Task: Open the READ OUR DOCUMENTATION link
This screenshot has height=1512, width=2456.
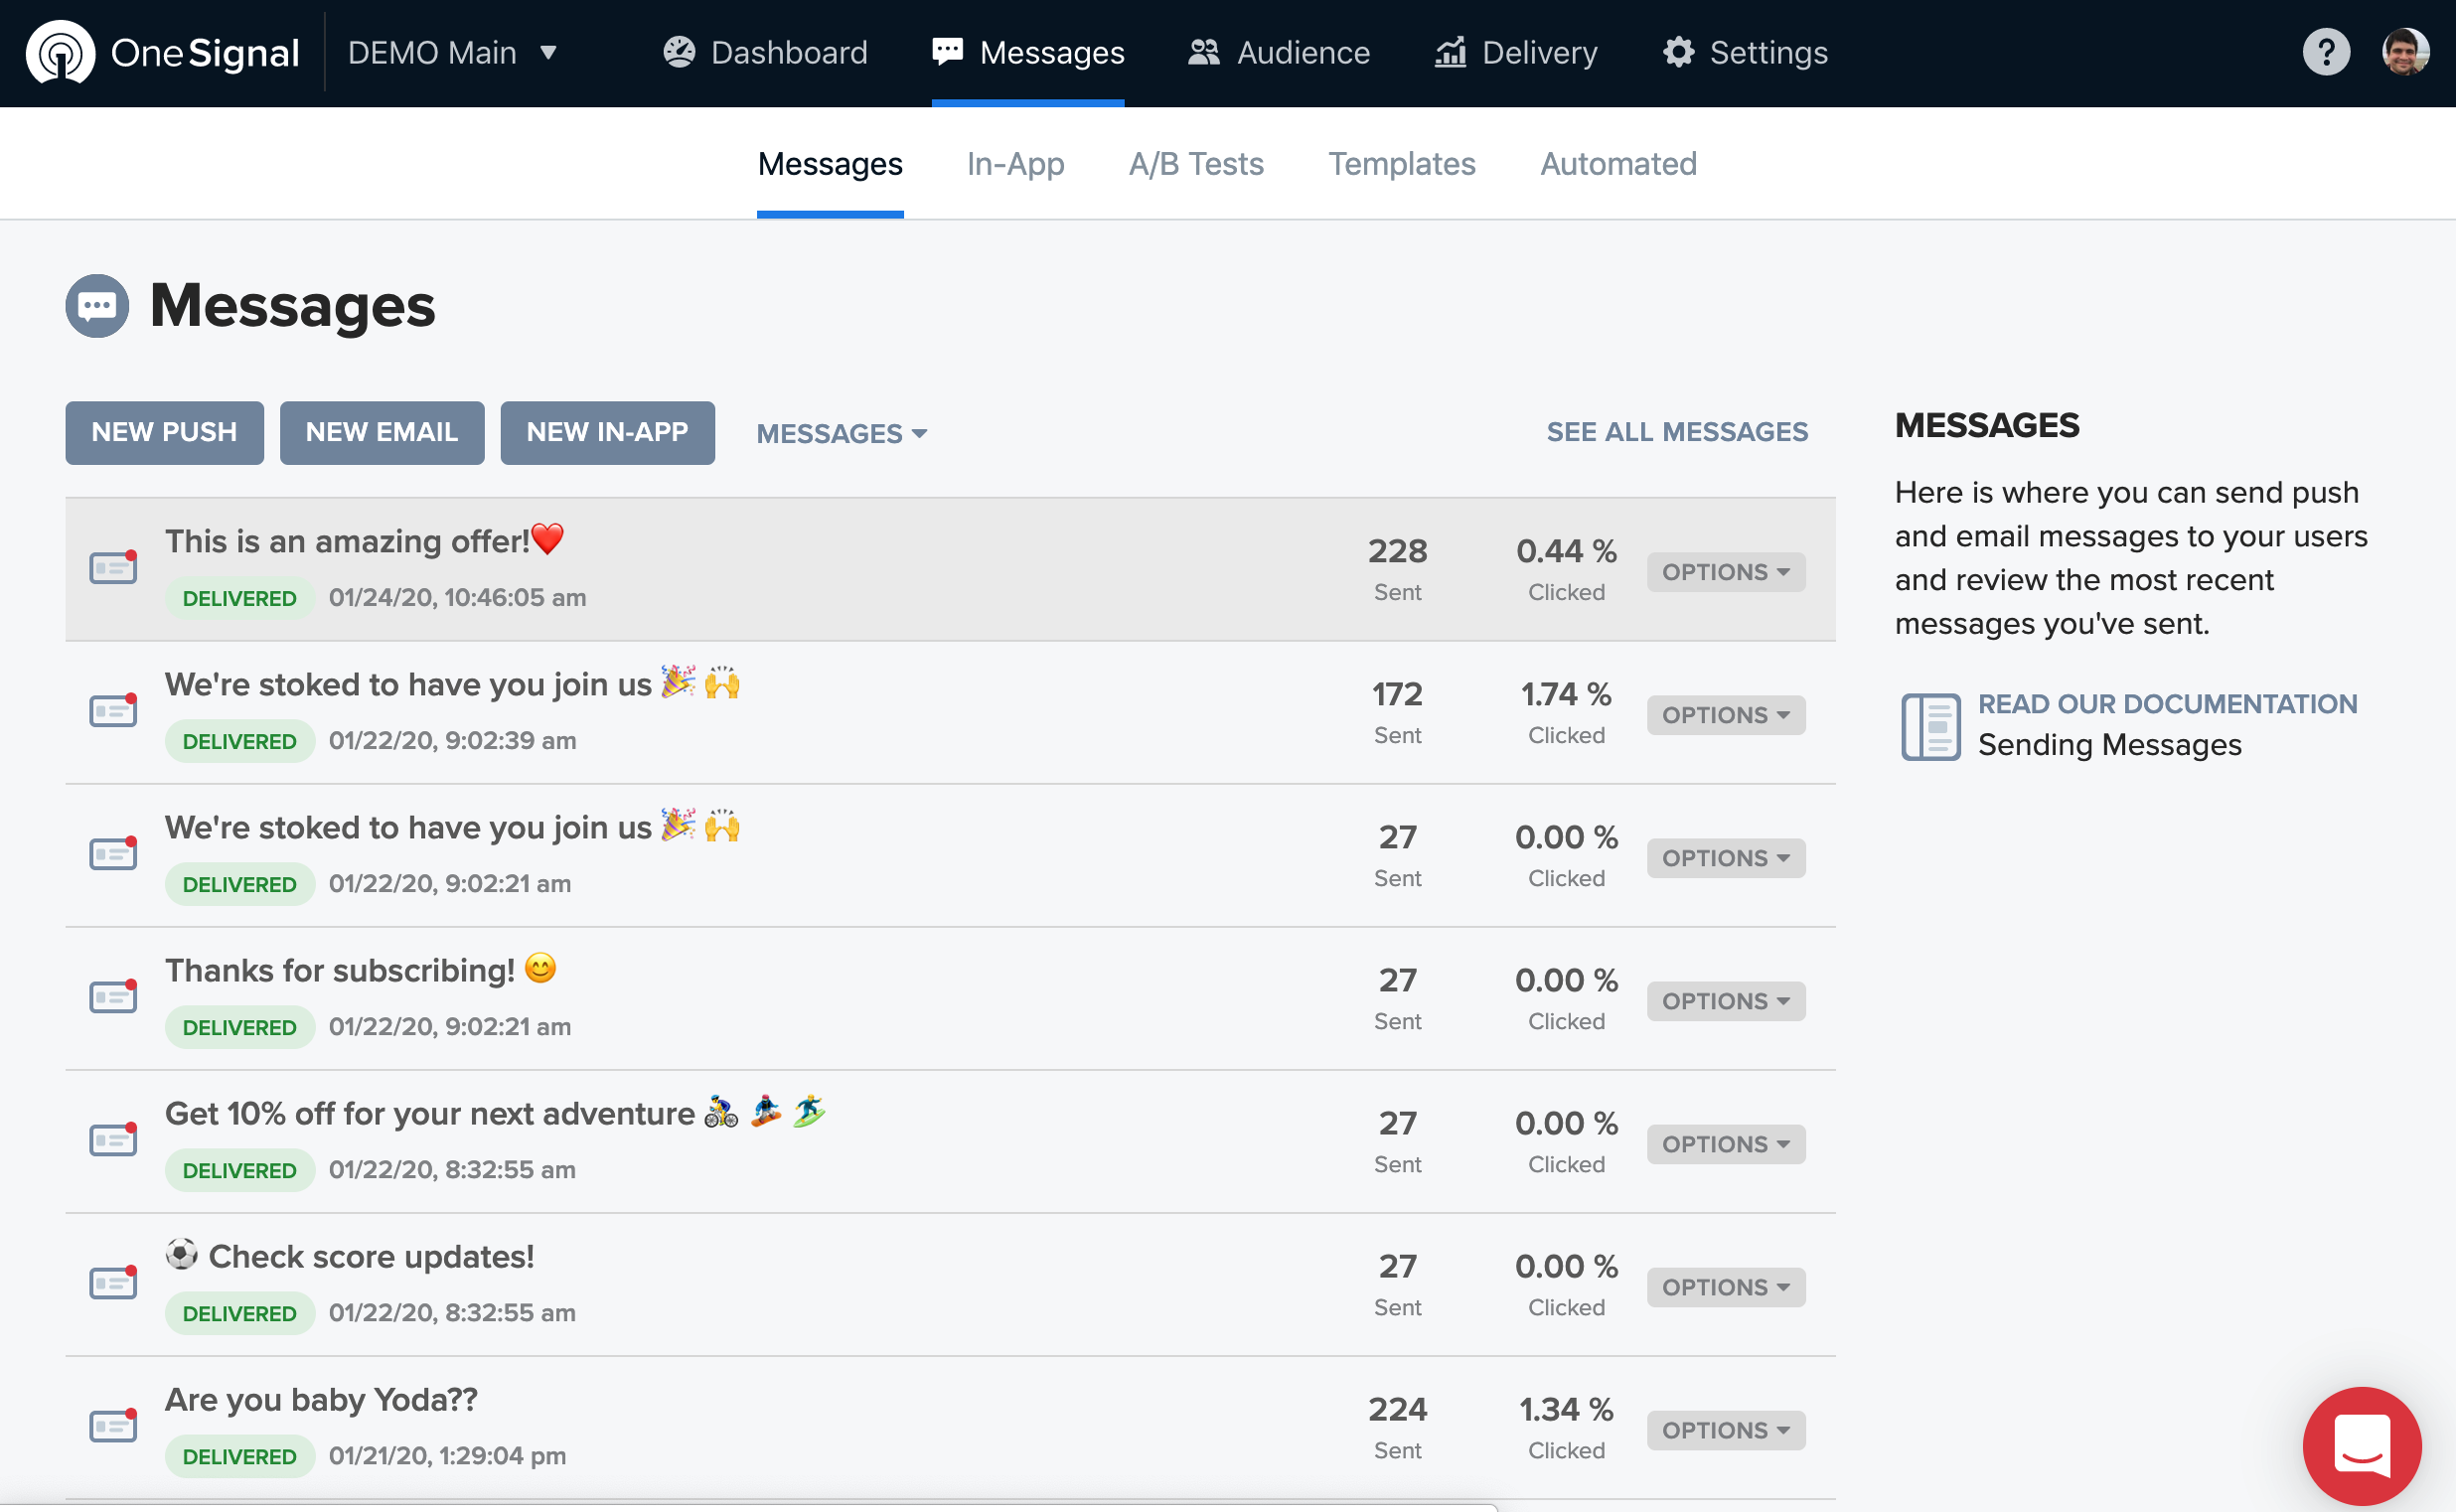Action: tap(2166, 704)
